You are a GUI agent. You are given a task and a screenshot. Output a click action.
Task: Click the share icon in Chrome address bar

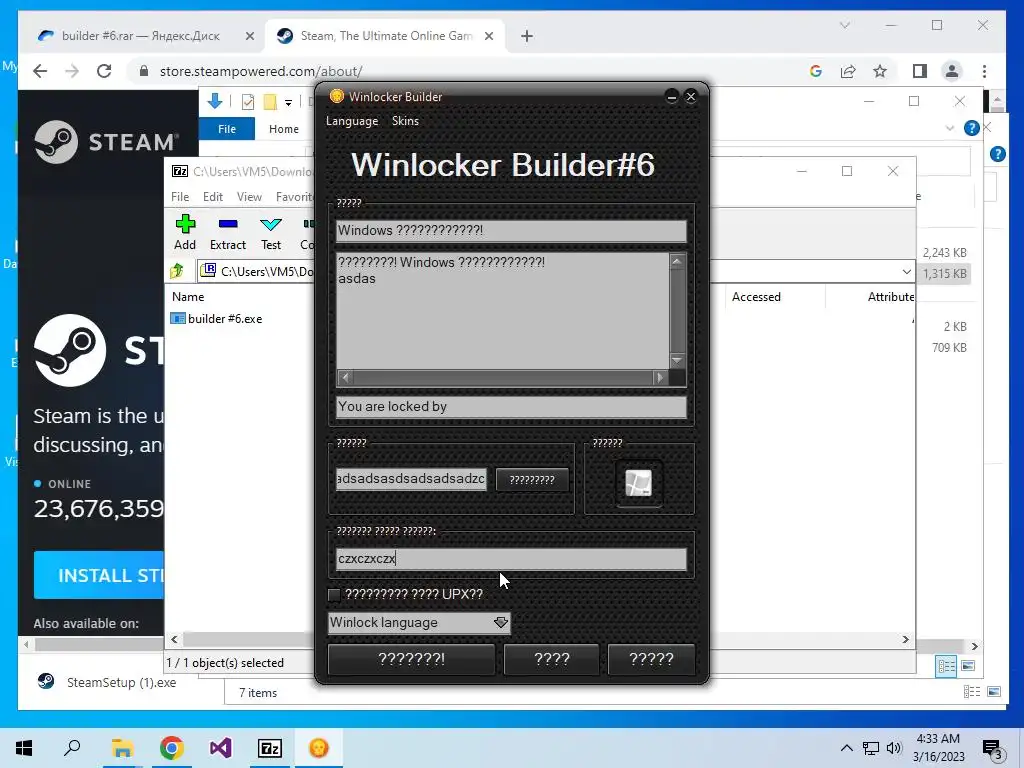(x=848, y=71)
